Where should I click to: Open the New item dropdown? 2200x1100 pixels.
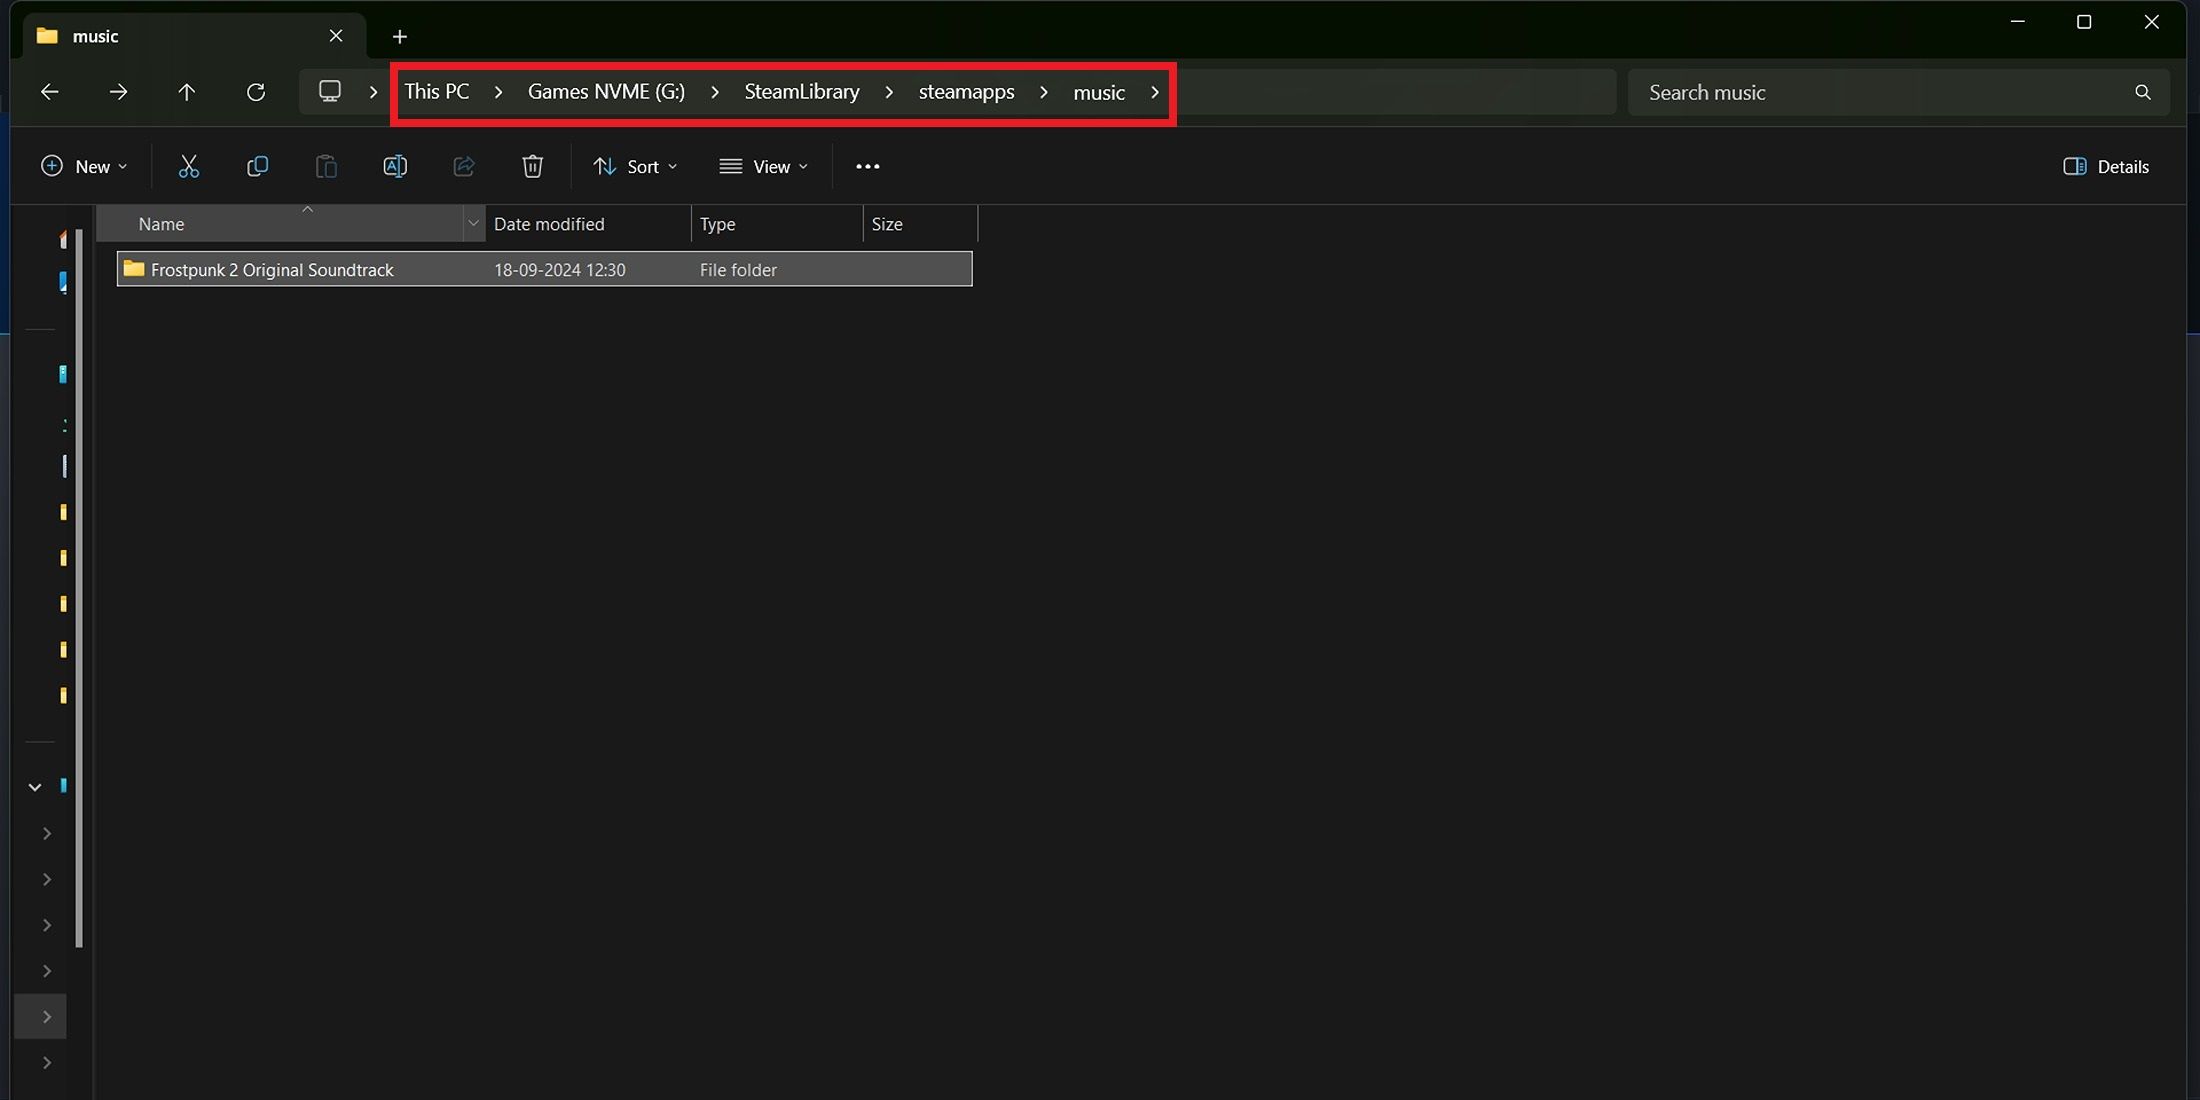84,166
